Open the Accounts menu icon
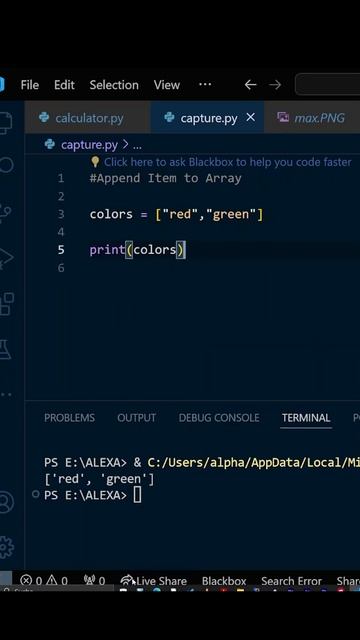This screenshot has width=360, height=640. [x=6, y=502]
